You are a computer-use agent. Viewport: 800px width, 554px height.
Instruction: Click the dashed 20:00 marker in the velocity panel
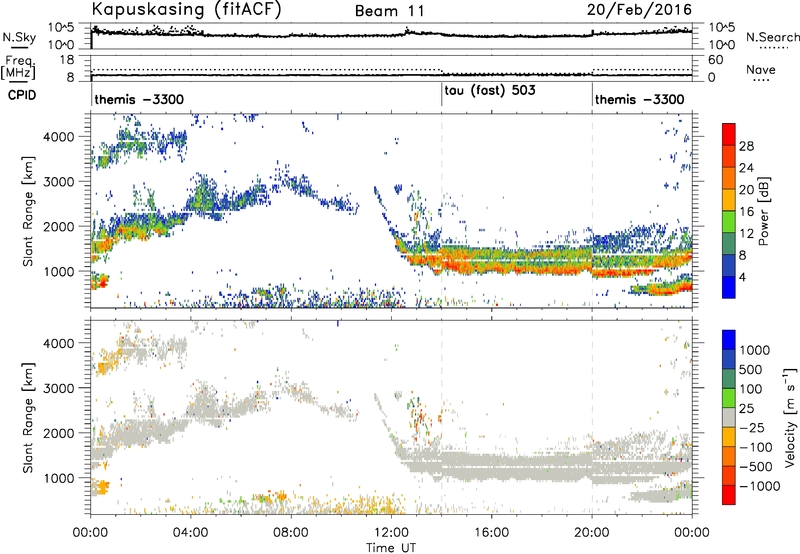(x=592, y=417)
